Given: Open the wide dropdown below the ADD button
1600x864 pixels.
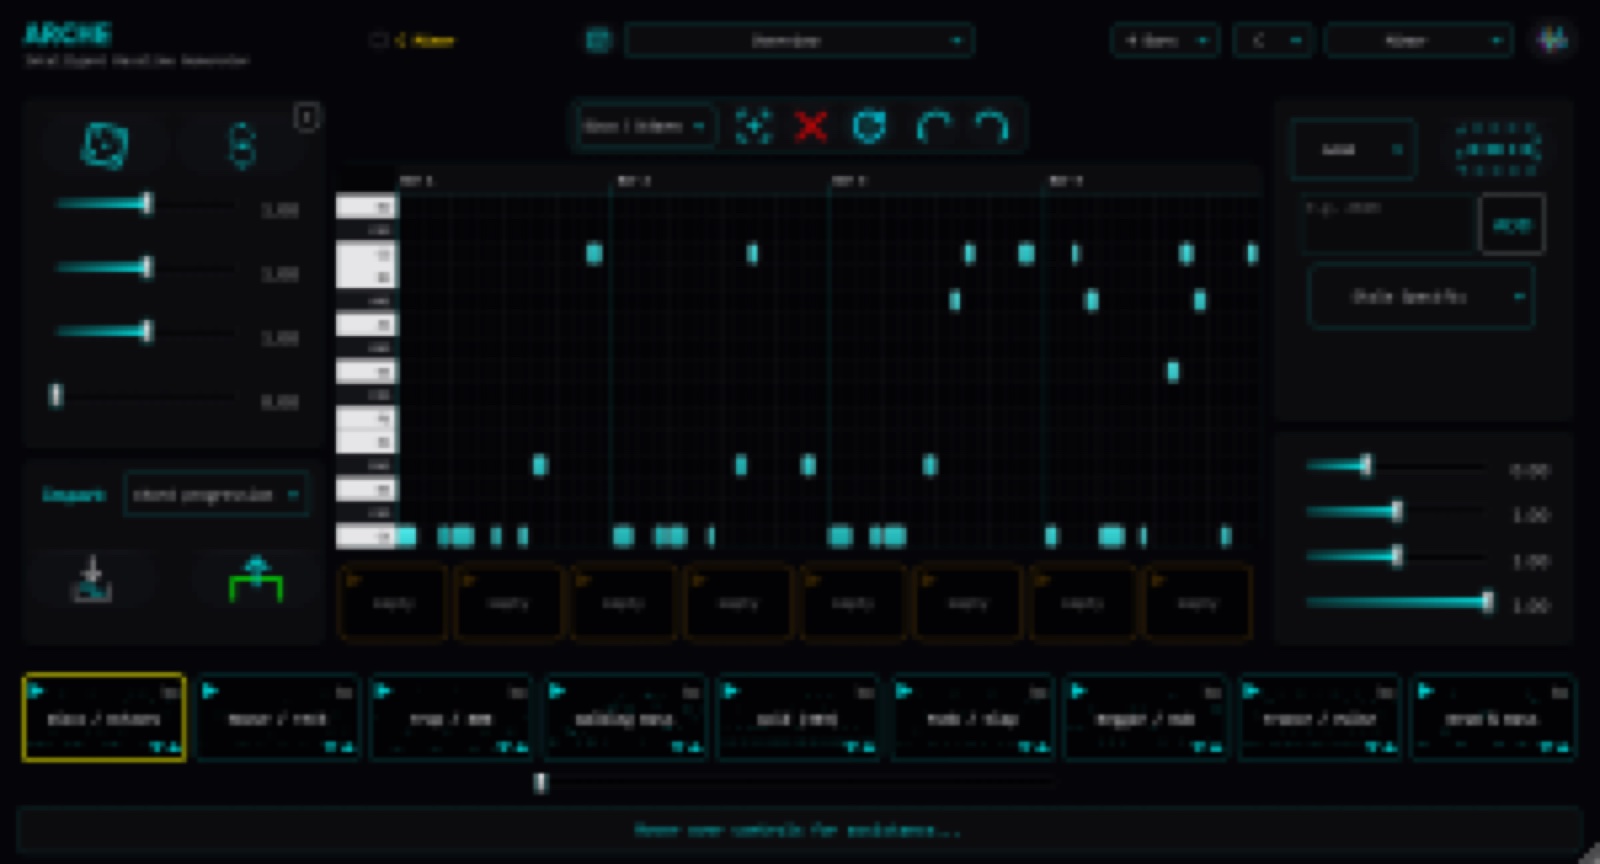Looking at the screenshot, I should [1421, 297].
